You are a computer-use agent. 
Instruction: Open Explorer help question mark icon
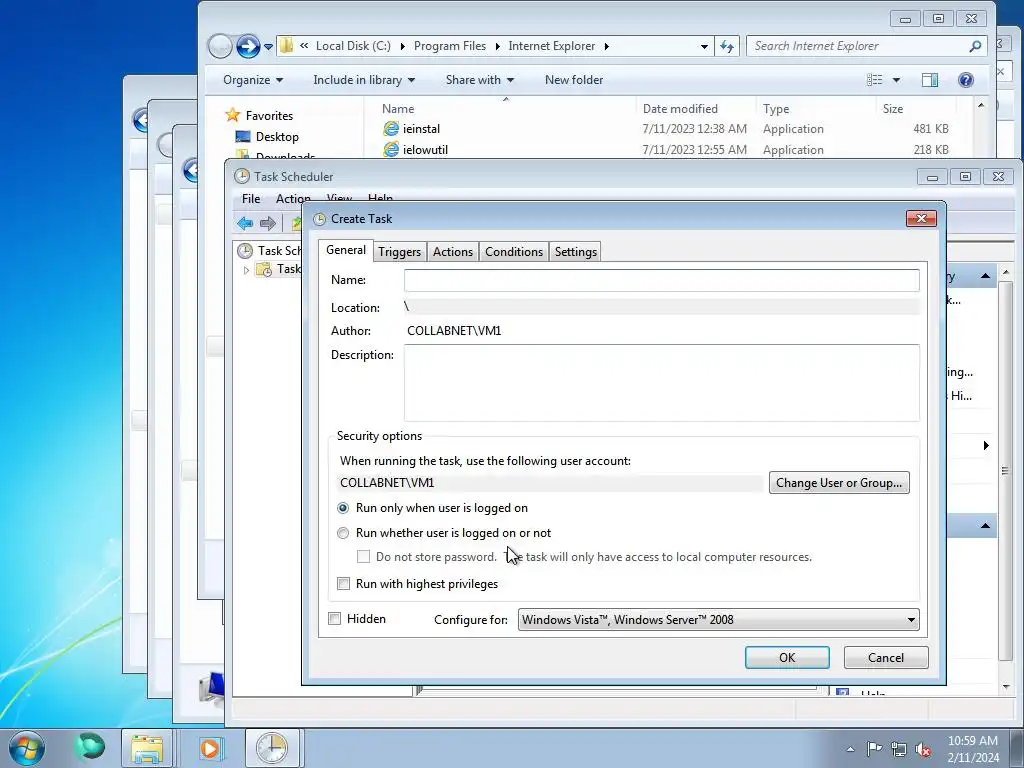(x=966, y=80)
